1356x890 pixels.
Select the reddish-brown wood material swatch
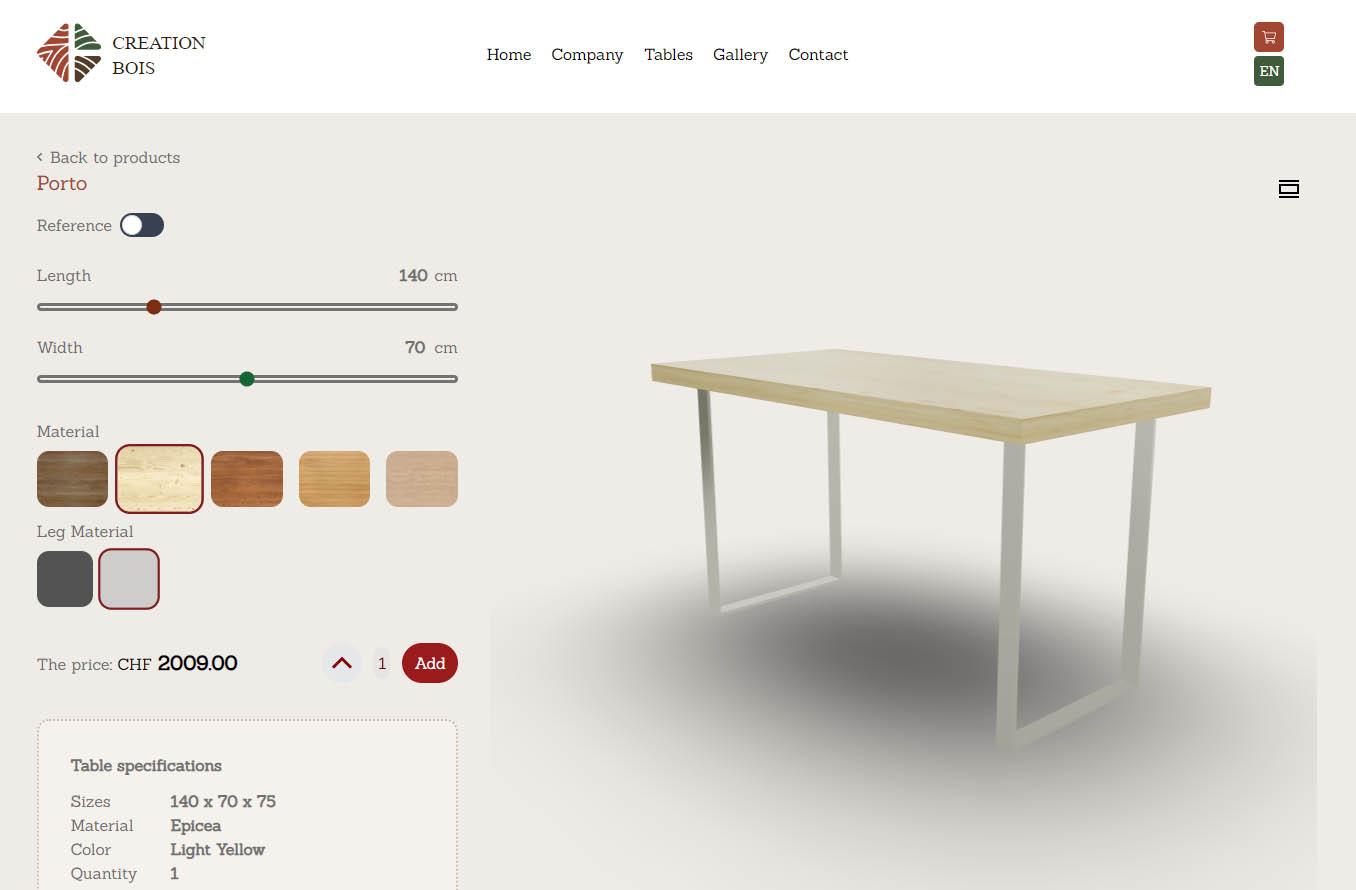pyautogui.click(x=247, y=479)
